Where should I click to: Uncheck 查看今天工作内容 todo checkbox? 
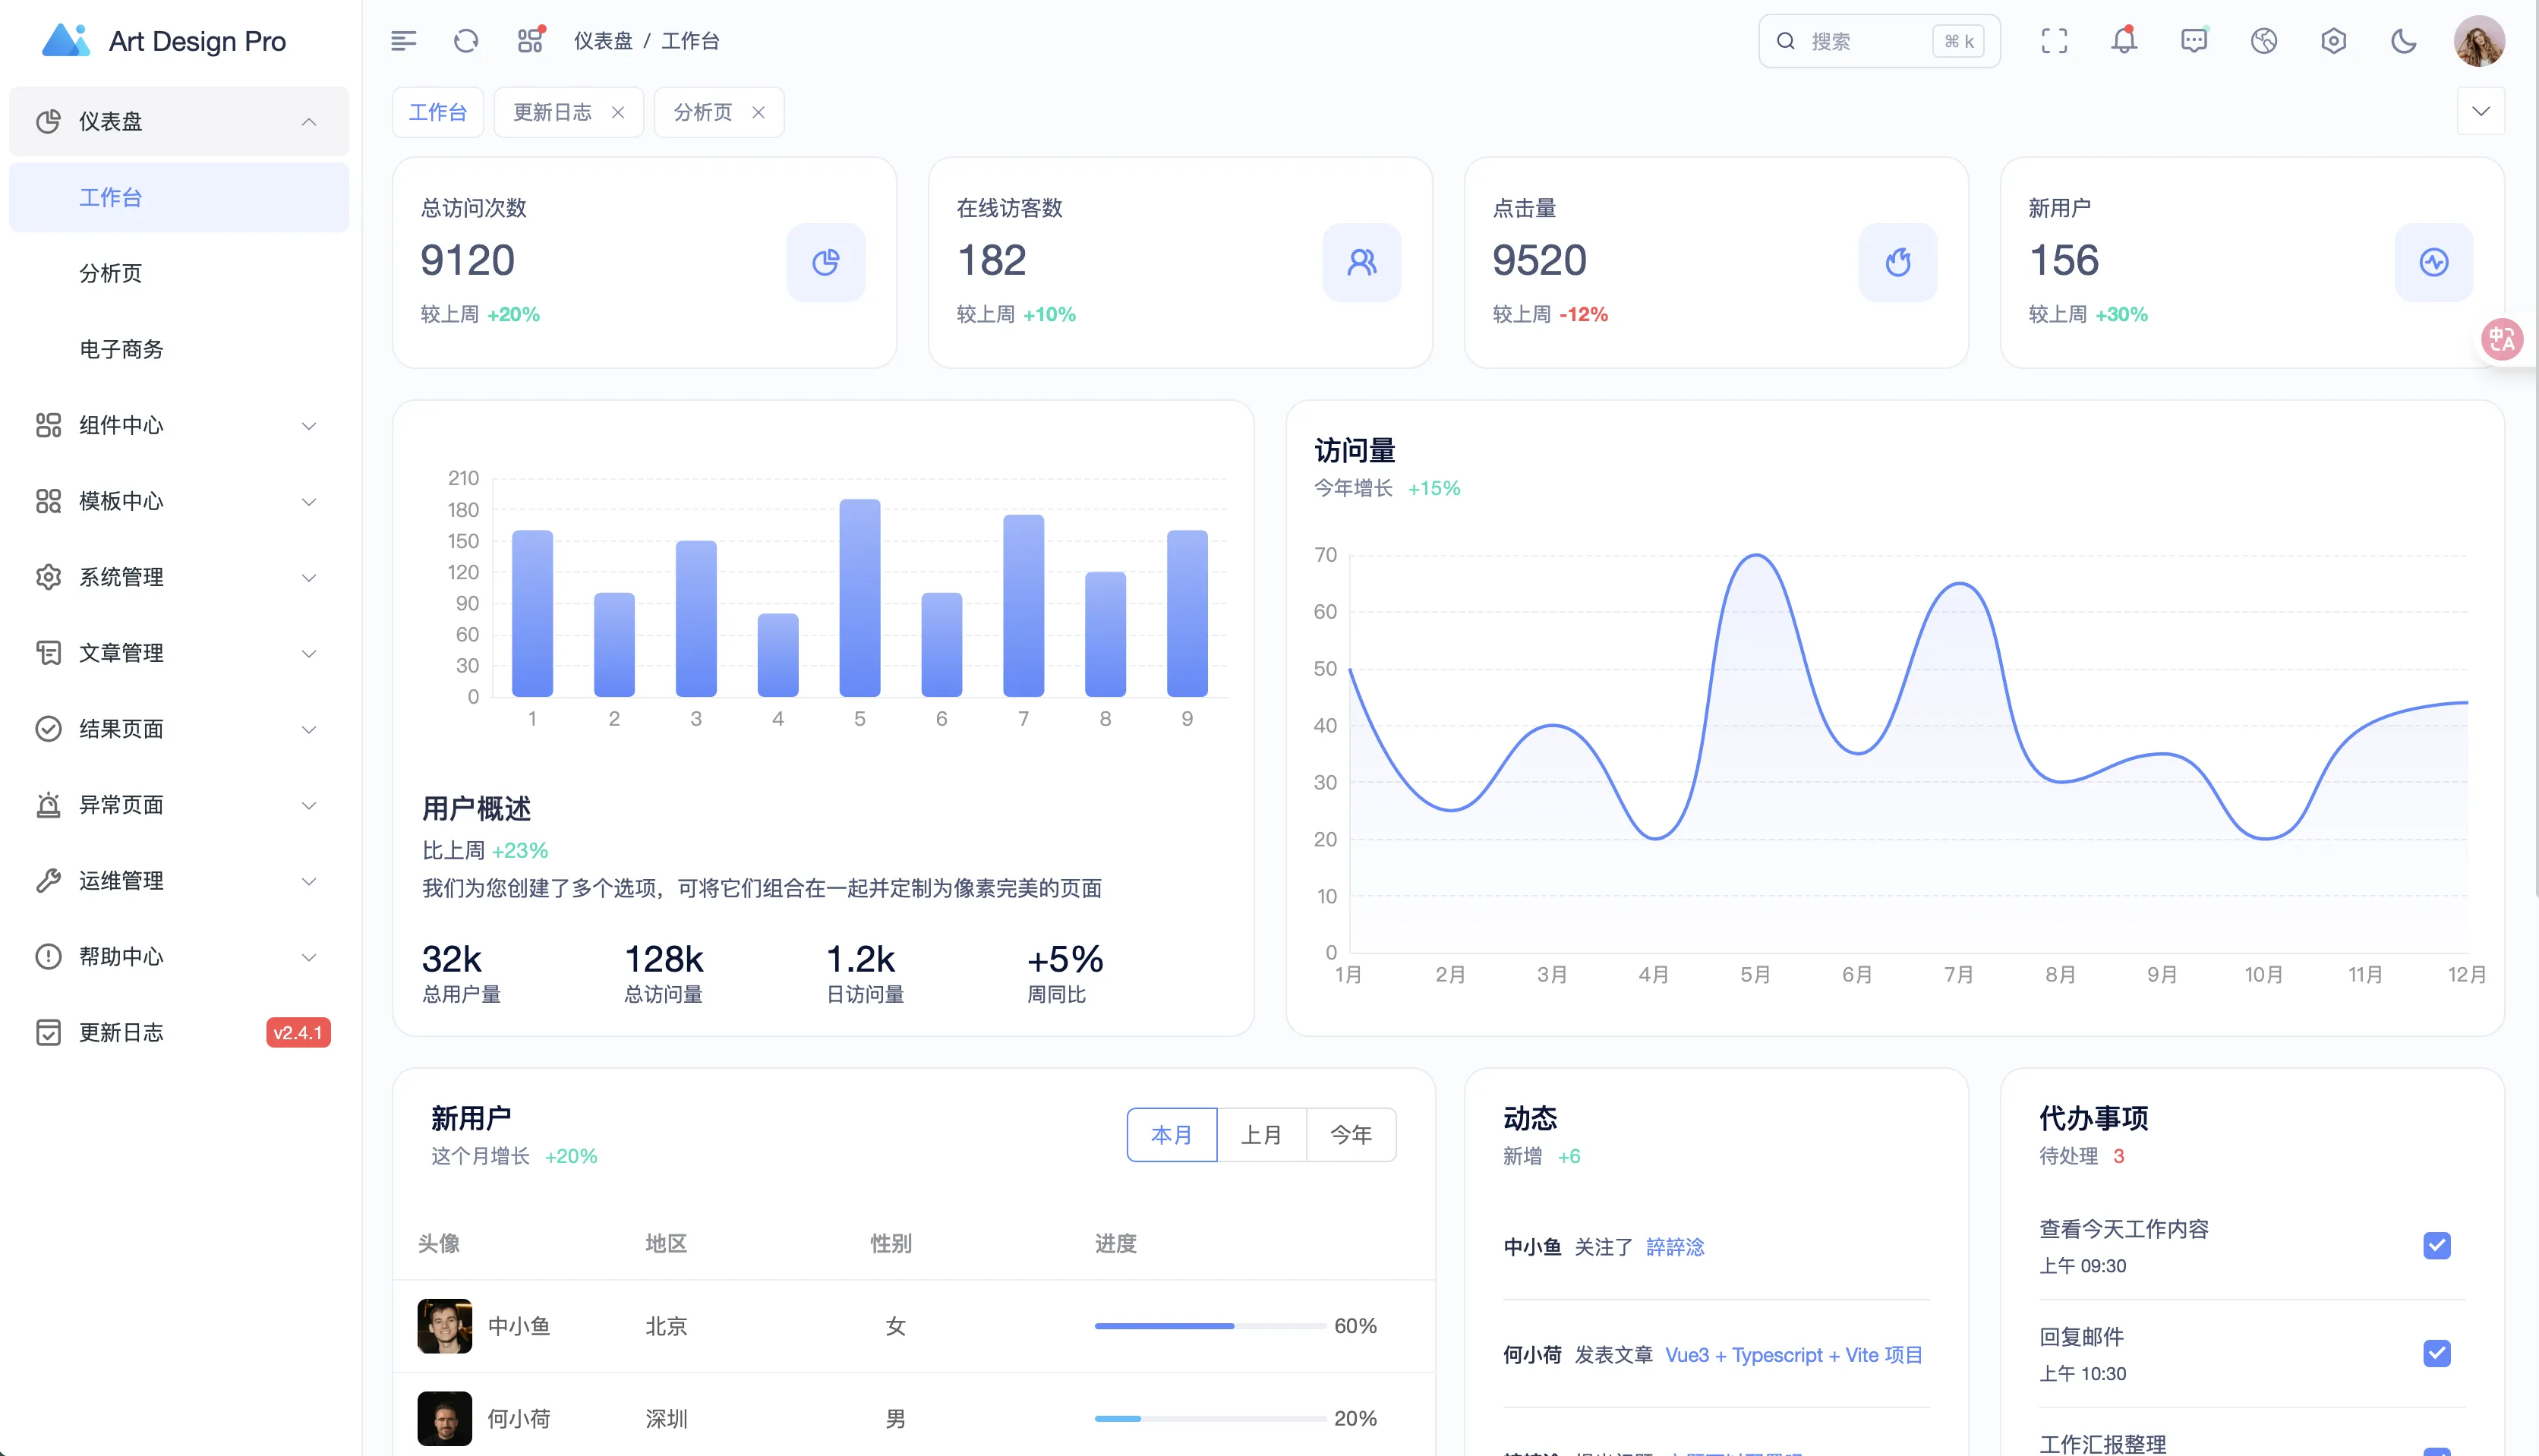(x=2437, y=1246)
